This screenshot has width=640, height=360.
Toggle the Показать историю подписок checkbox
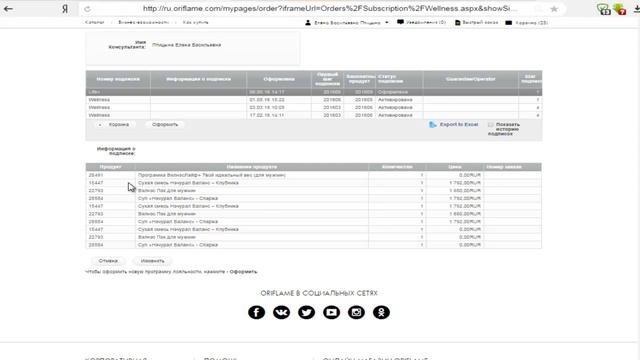[x=491, y=124]
